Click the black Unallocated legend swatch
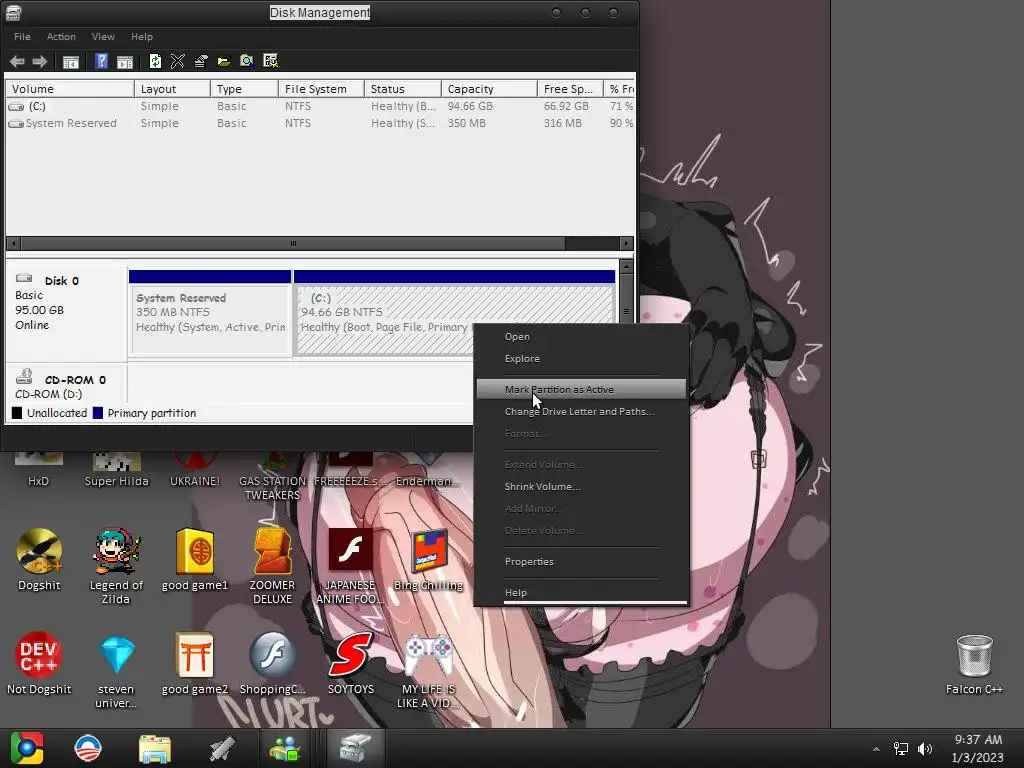Screen dimensions: 1024x768 tap(17, 413)
